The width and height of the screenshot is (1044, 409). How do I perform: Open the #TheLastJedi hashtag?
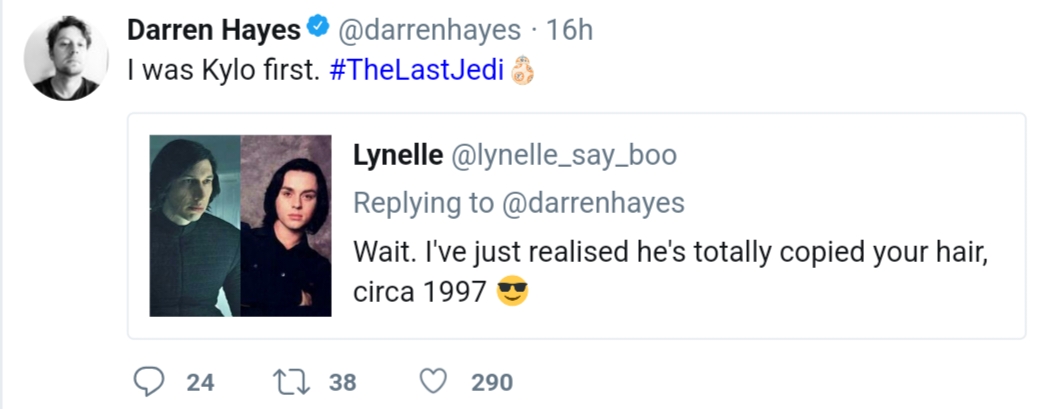pyautogui.click(x=416, y=74)
